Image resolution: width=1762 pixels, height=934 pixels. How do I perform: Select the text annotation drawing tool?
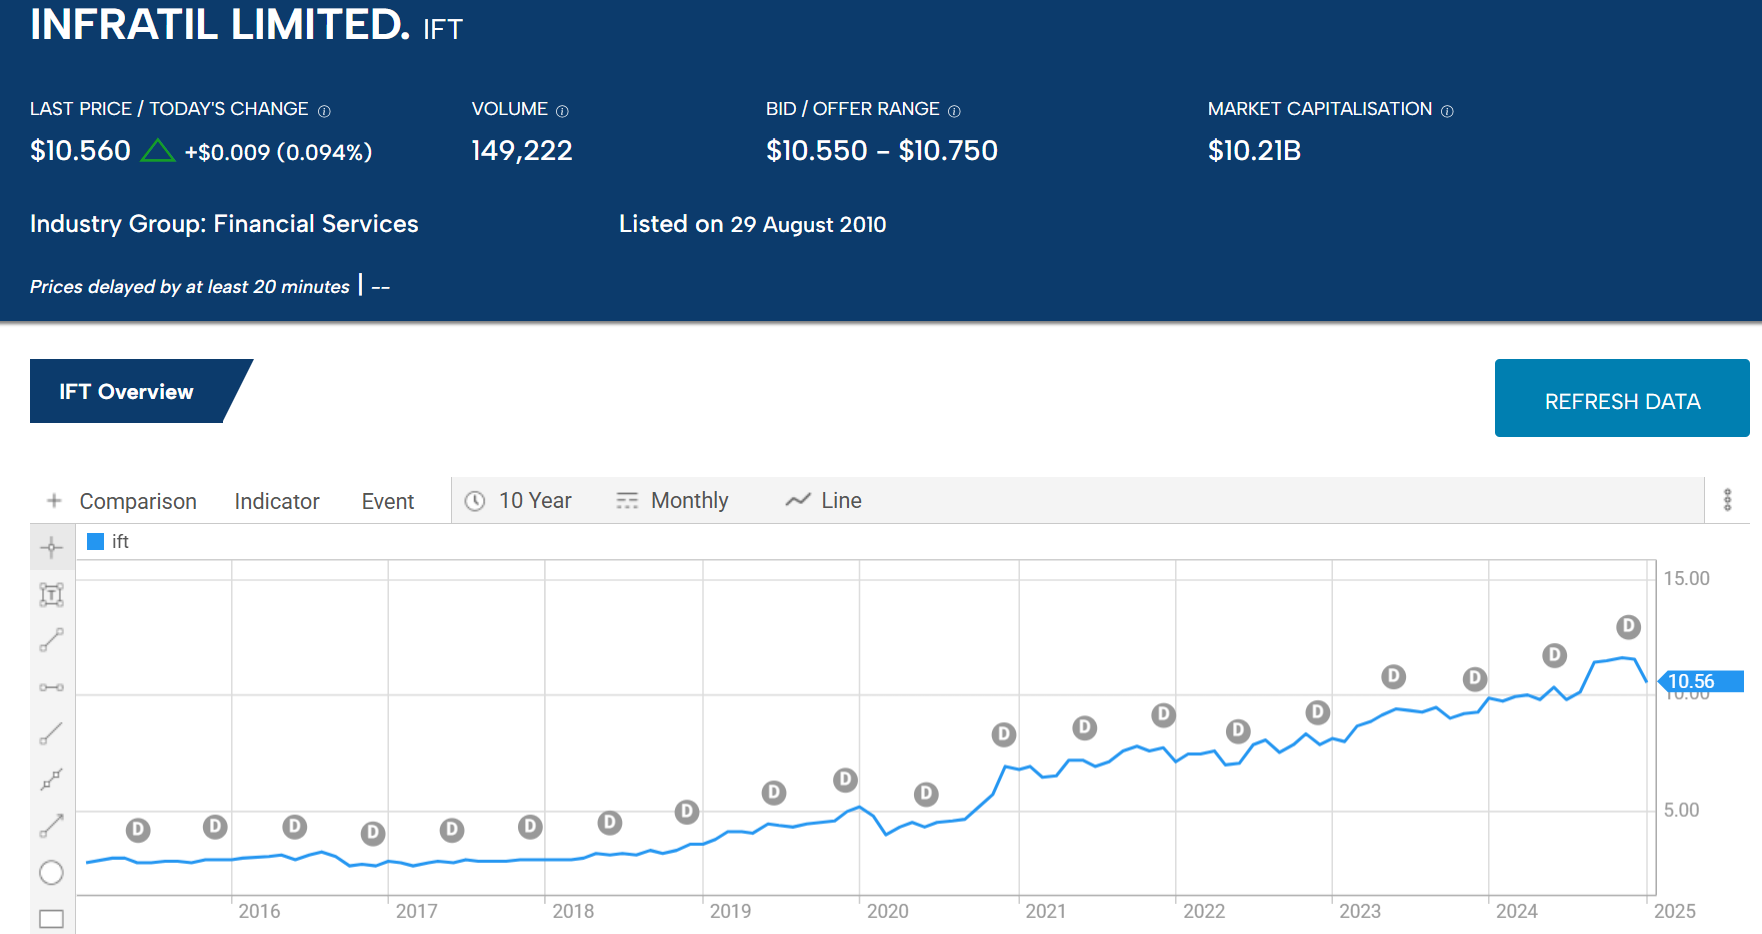pos(51,594)
